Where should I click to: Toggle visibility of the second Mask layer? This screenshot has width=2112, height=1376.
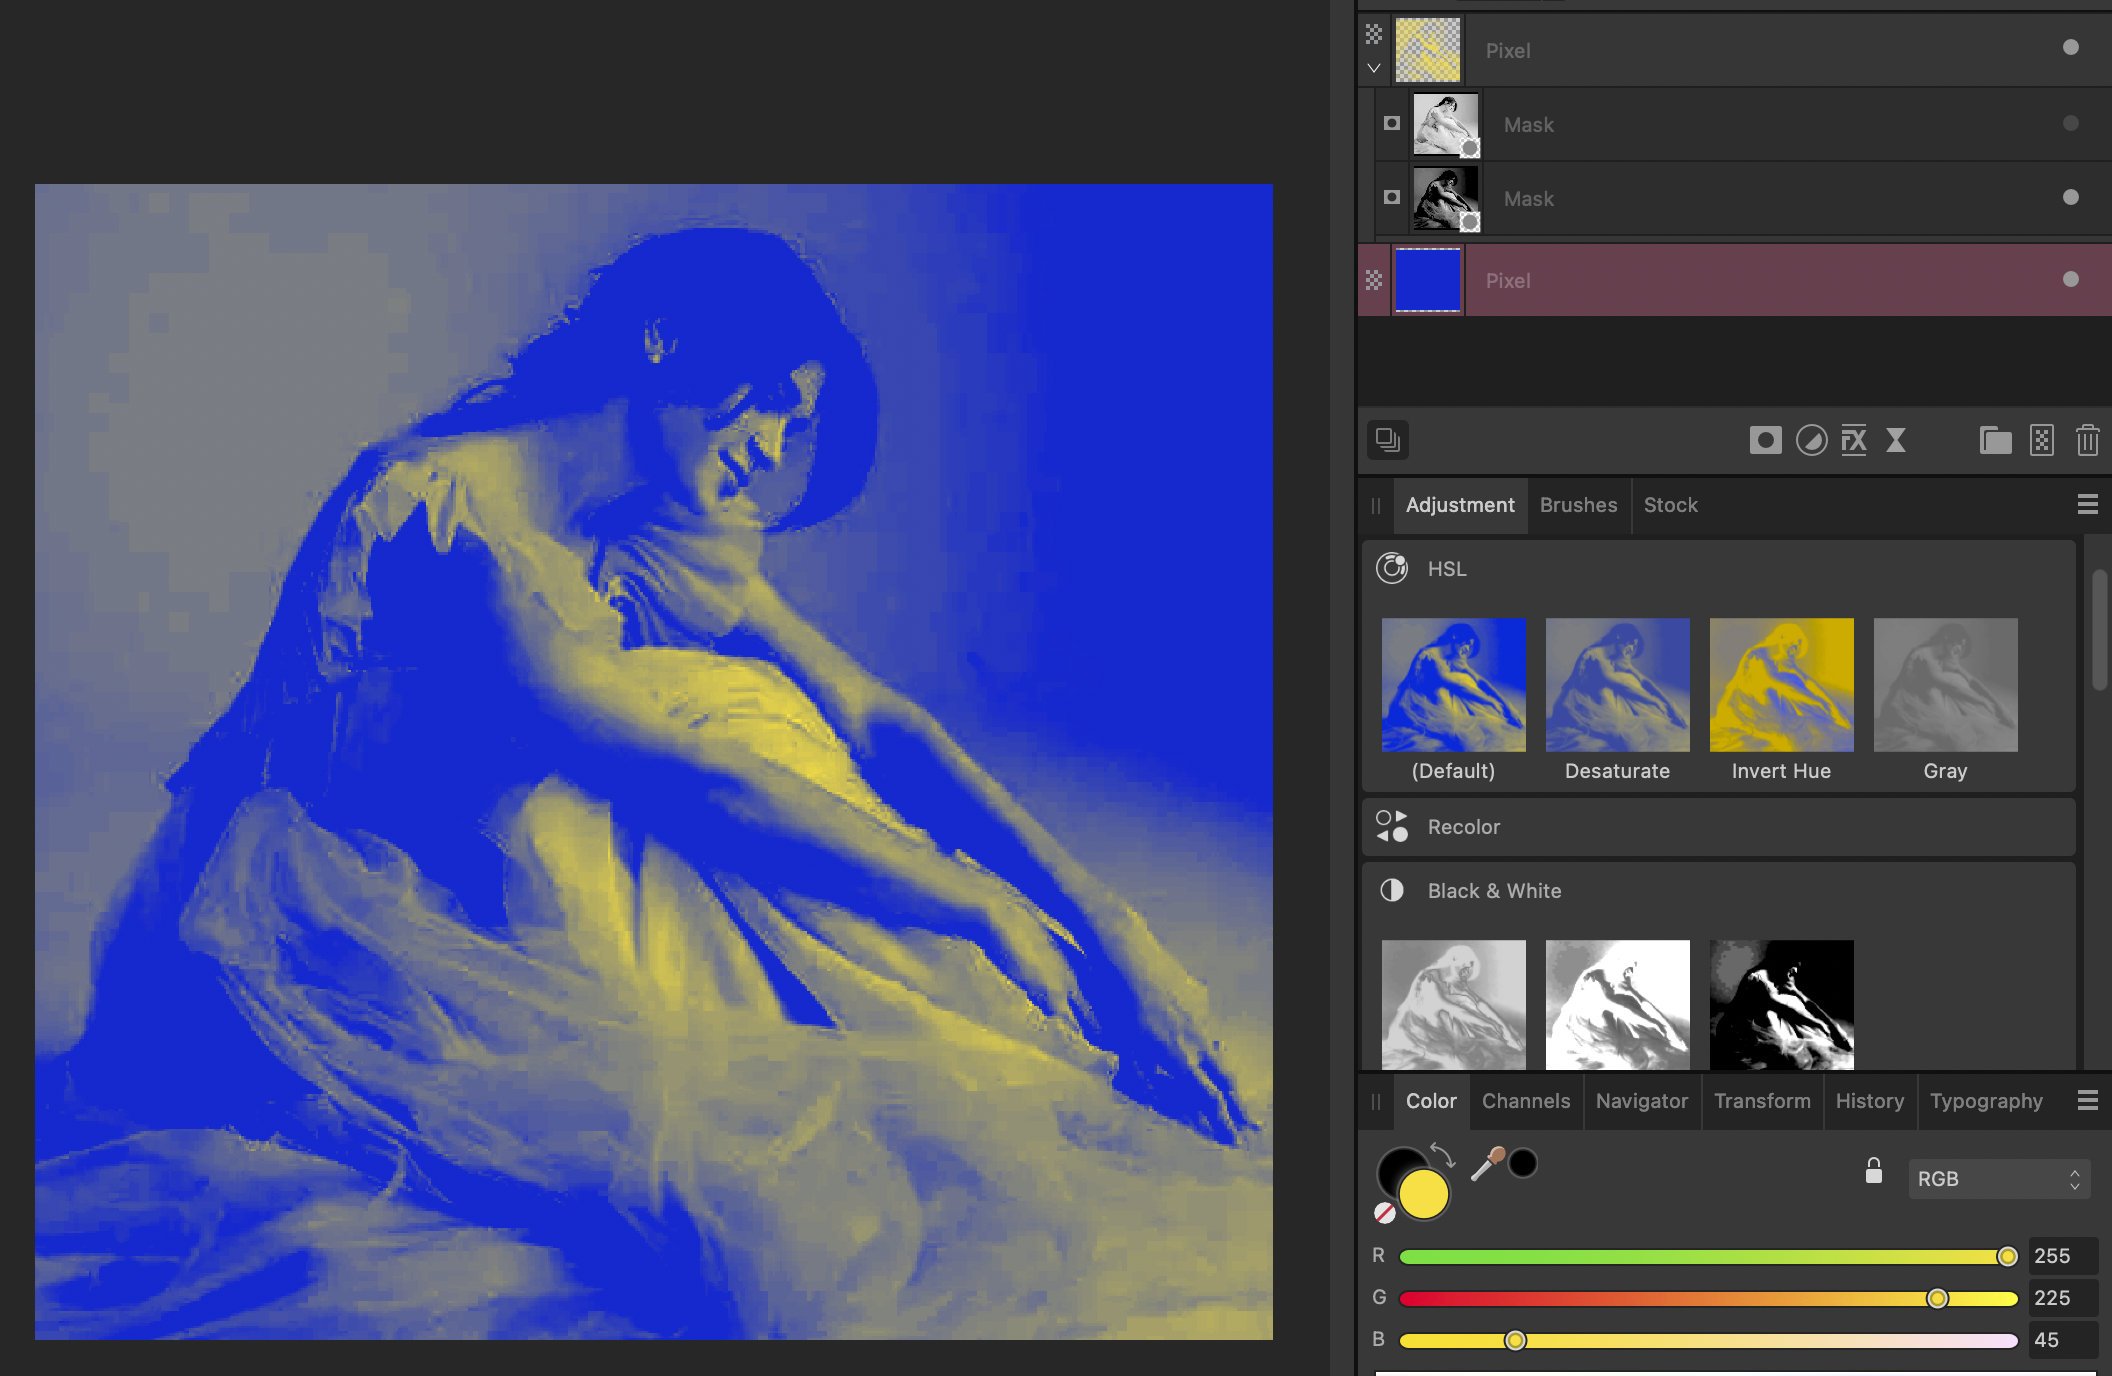(x=2071, y=197)
